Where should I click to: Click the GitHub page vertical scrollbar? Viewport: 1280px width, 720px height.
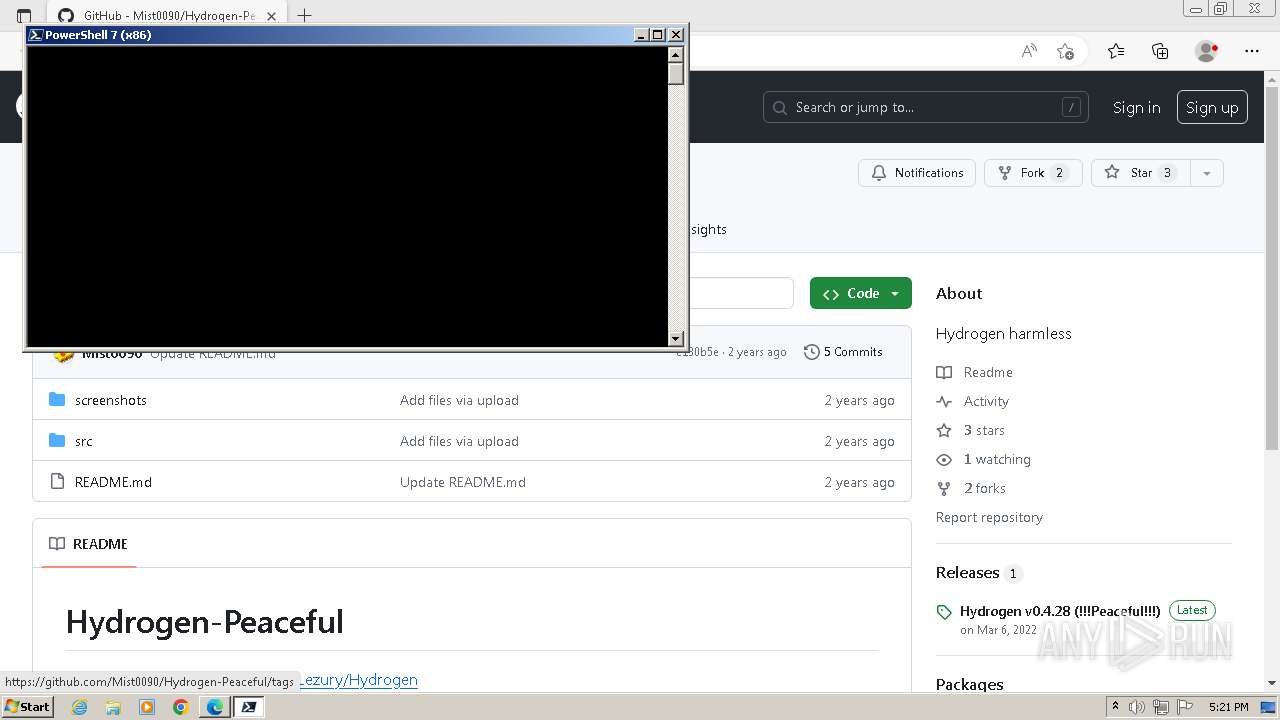[1272, 270]
